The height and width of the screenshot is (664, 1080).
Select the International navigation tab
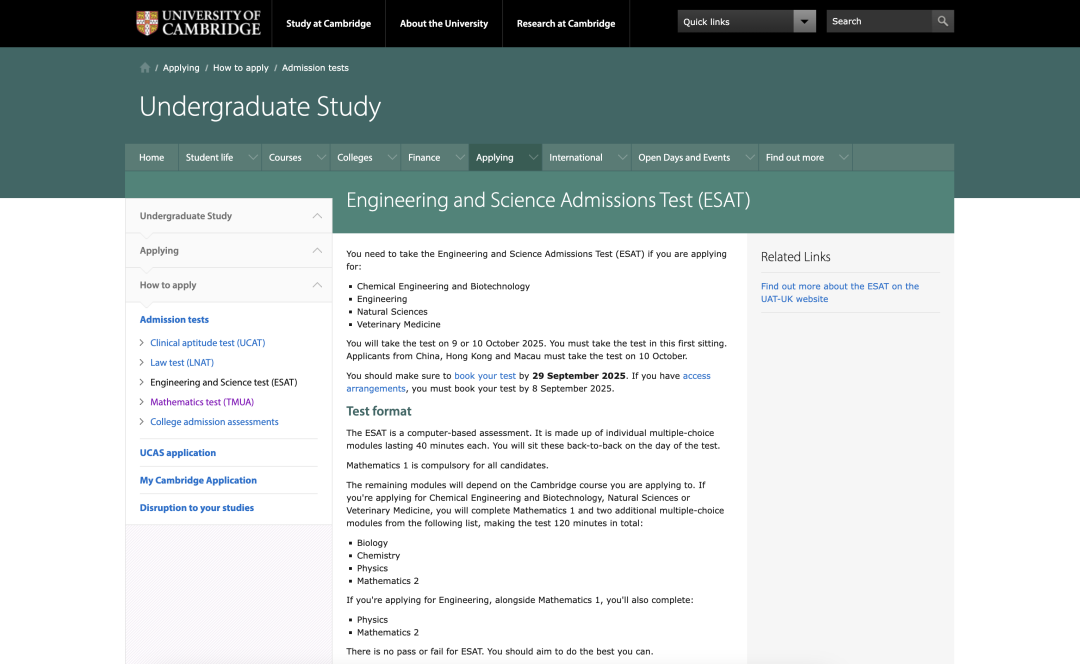point(575,158)
